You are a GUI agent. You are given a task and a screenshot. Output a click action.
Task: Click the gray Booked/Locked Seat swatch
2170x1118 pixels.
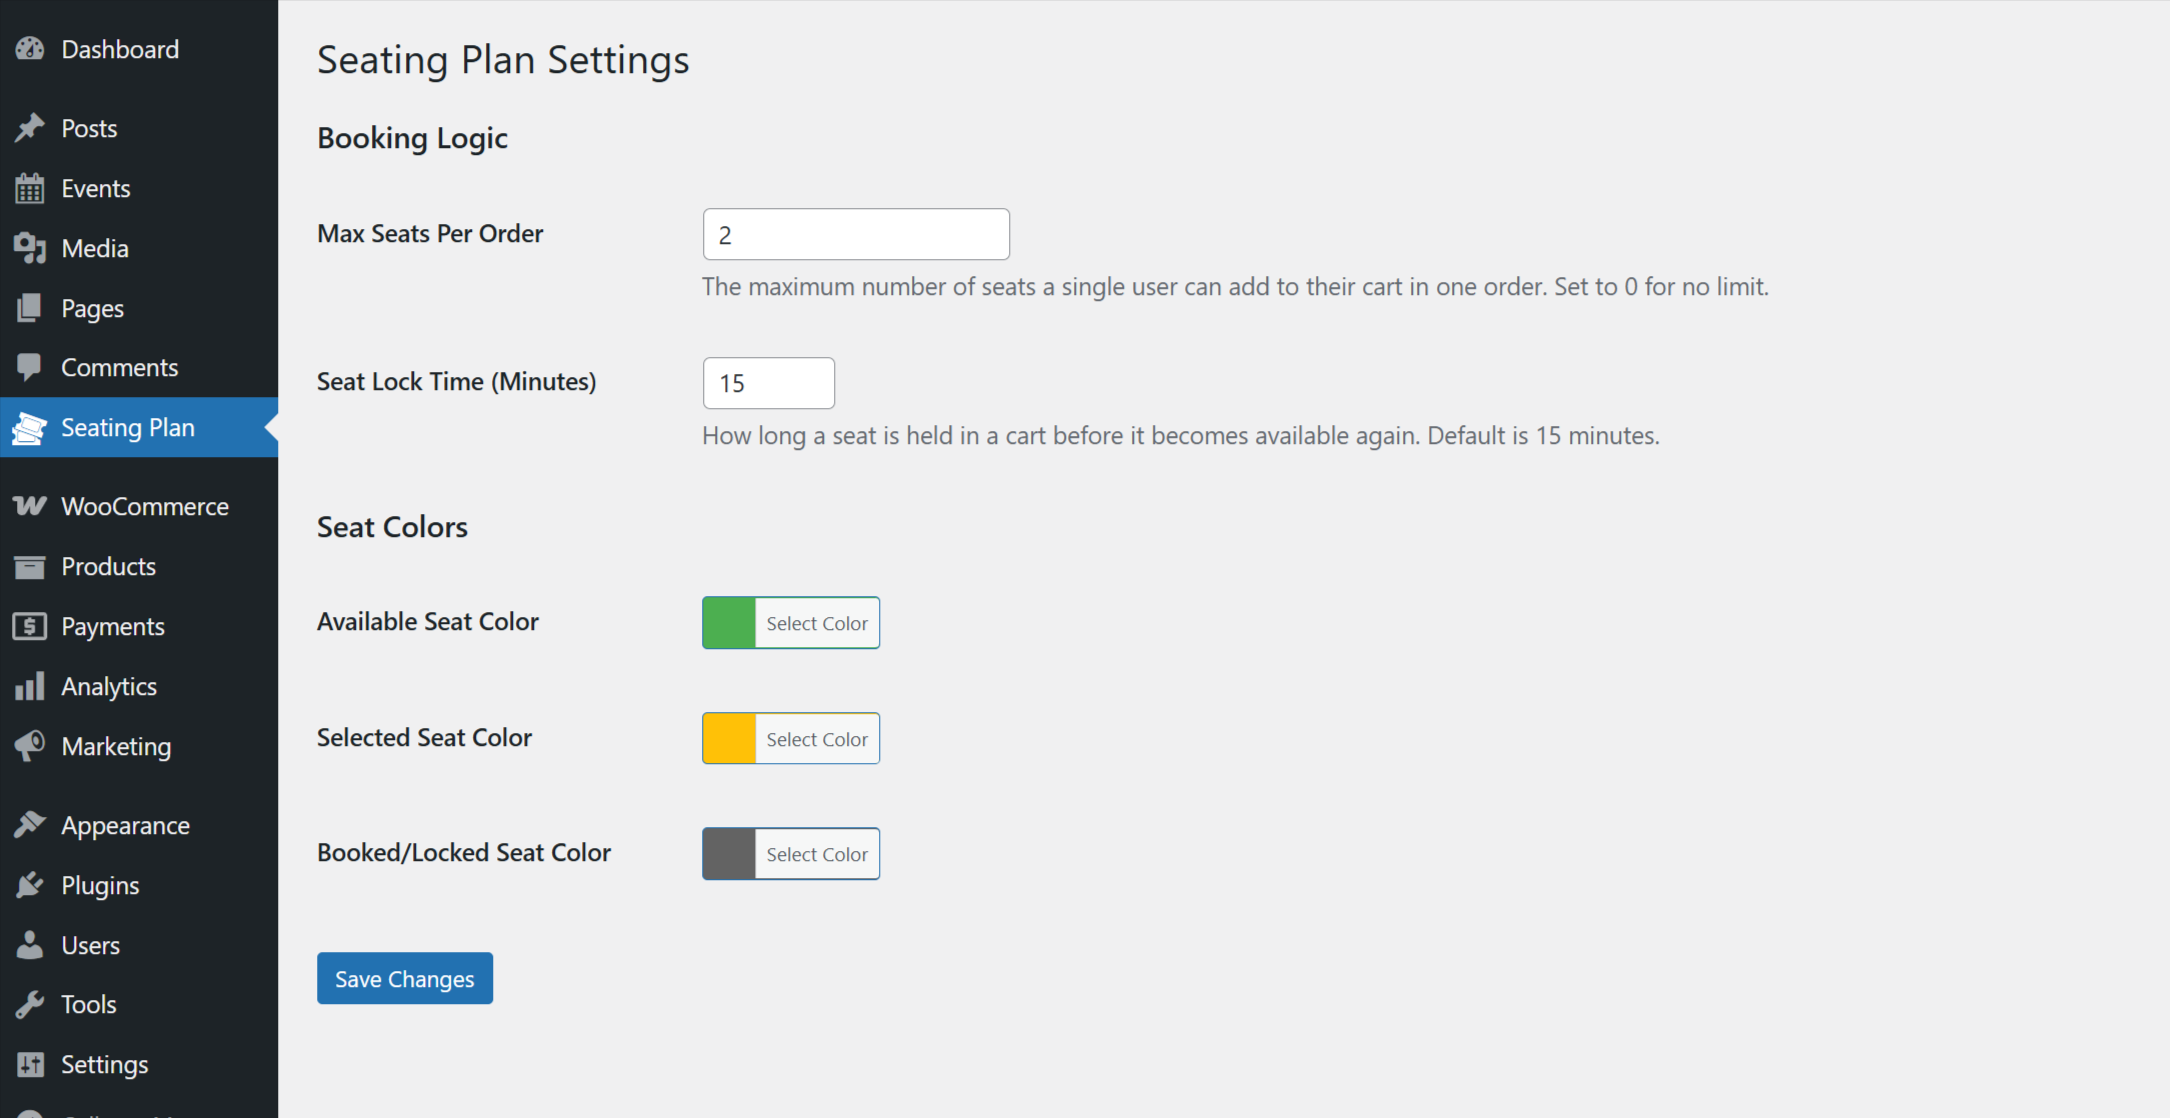click(x=729, y=854)
